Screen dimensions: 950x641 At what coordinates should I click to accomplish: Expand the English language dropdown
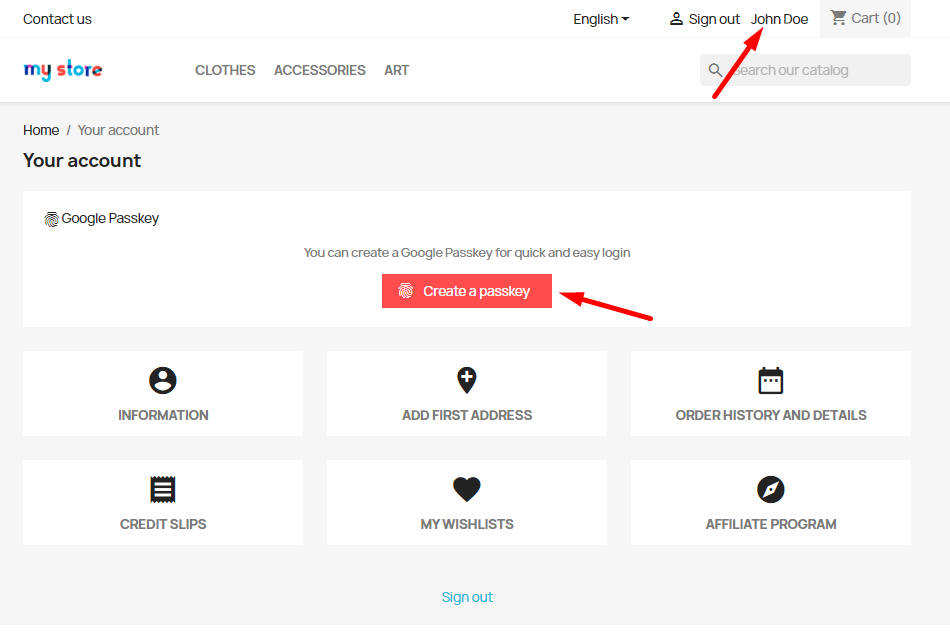coord(601,19)
